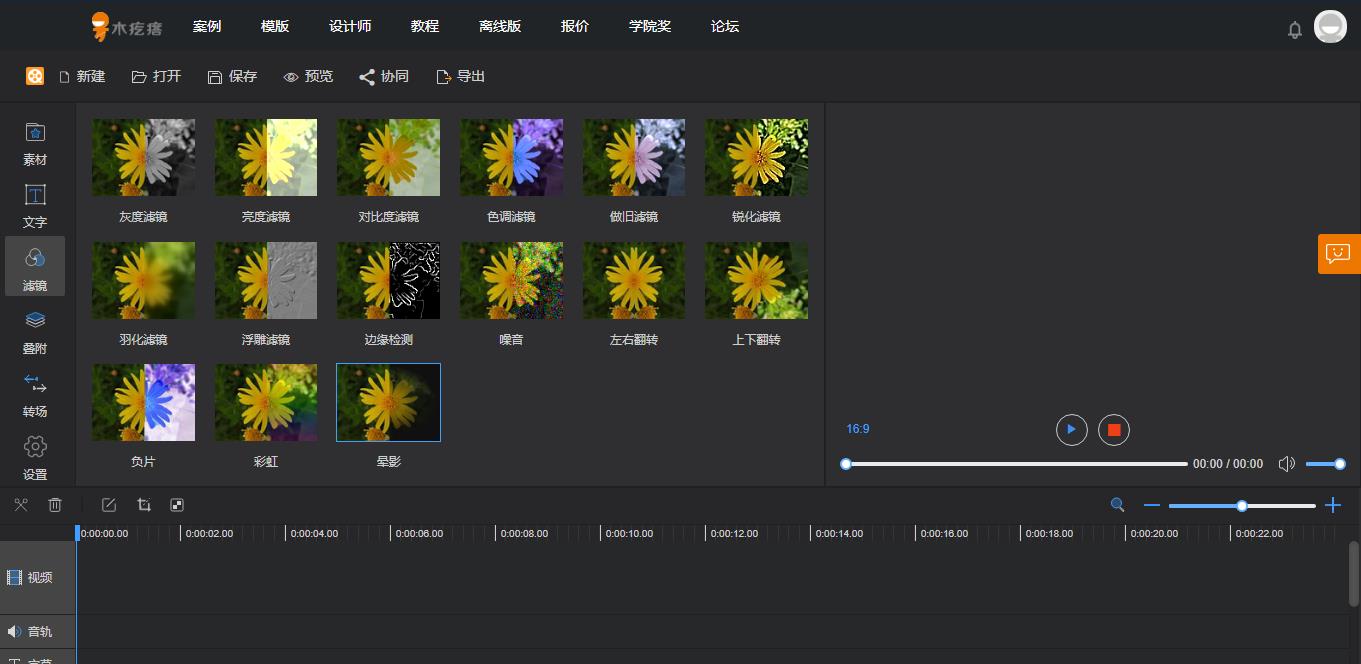The width and height of the screenshot is (1361, 664).
Task: Open the 教程 tutorial menu item
Action: (x=425, y=26)
